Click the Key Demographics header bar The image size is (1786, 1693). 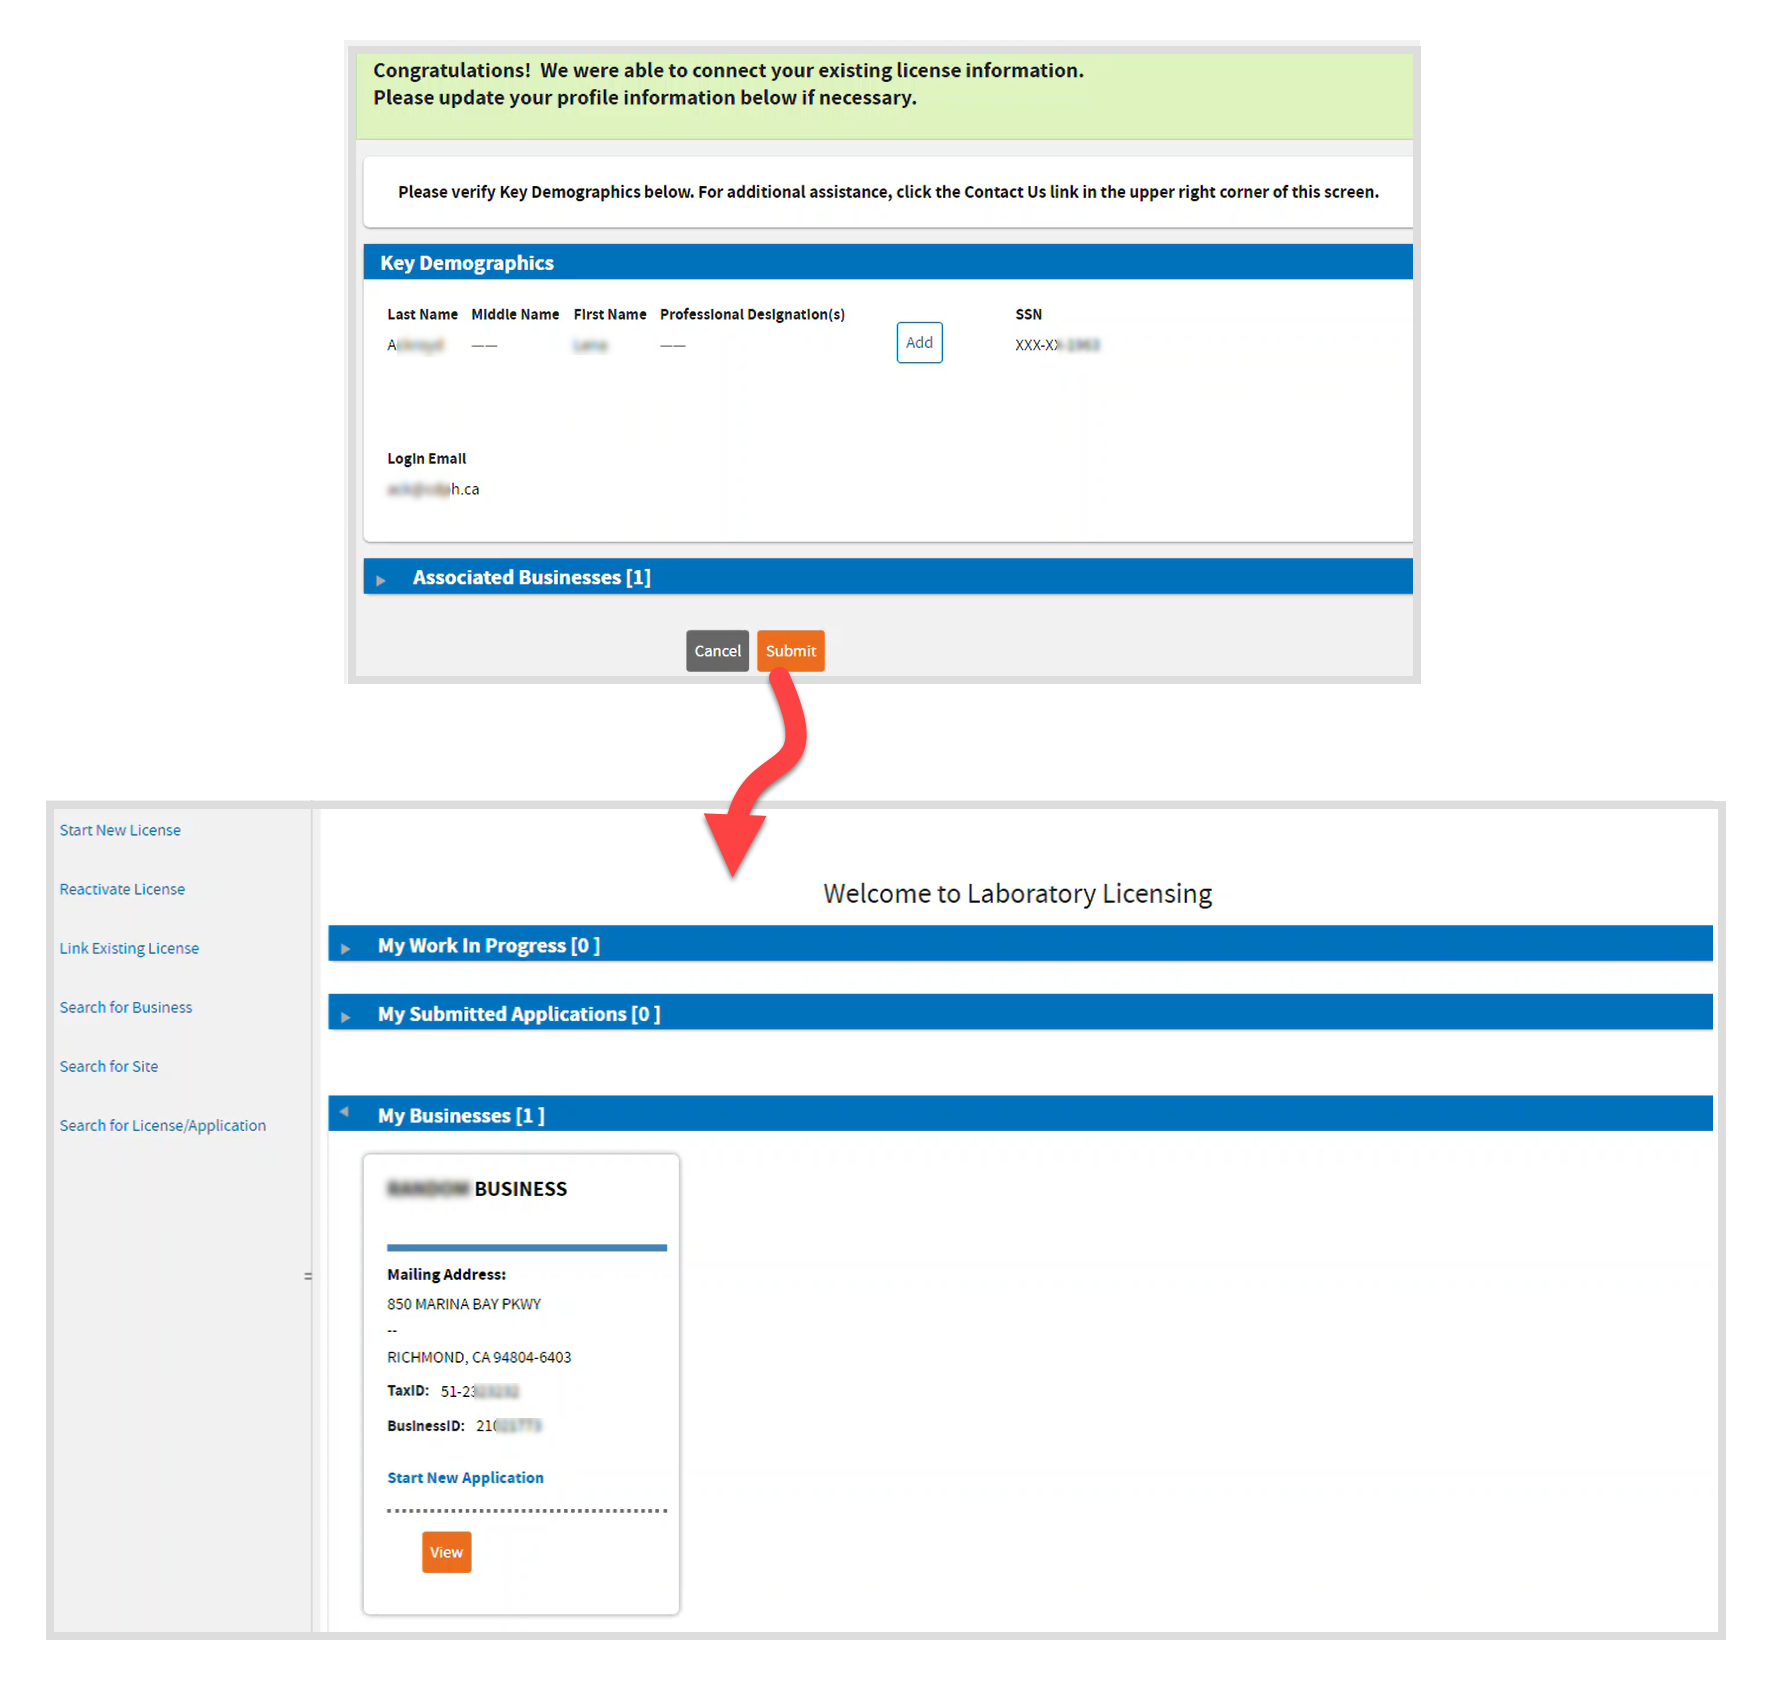[466, 263]
